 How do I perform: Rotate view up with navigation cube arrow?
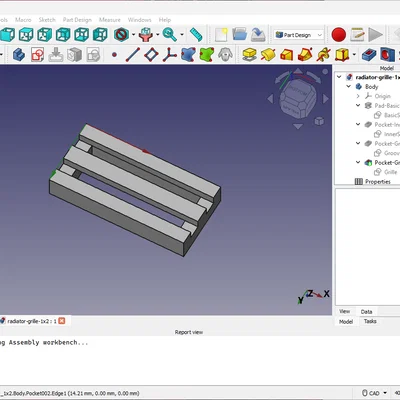[x=298, y=71]
